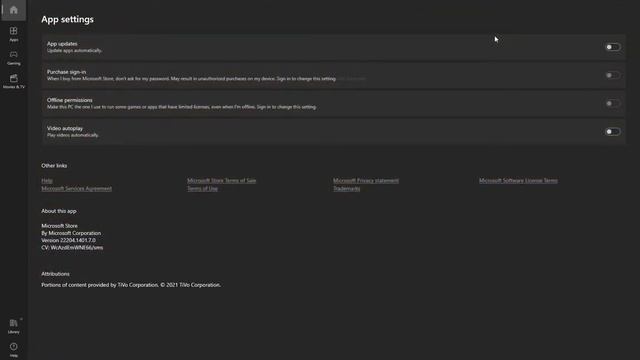Open the Terms of Use link
This screenshot has height=360, width=640.
[202, 189]
